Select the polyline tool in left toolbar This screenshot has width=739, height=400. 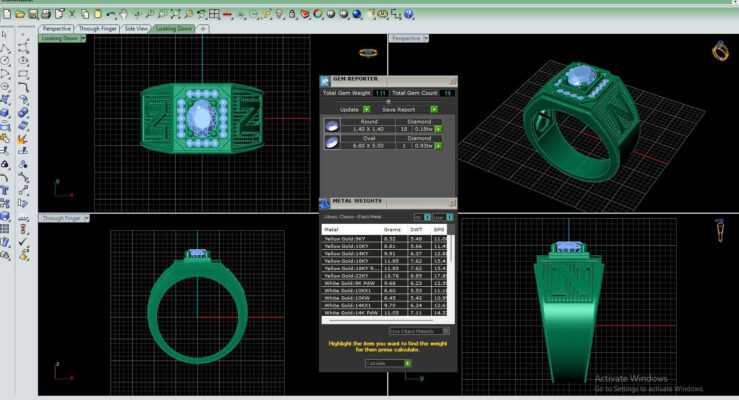pos(5,48)
